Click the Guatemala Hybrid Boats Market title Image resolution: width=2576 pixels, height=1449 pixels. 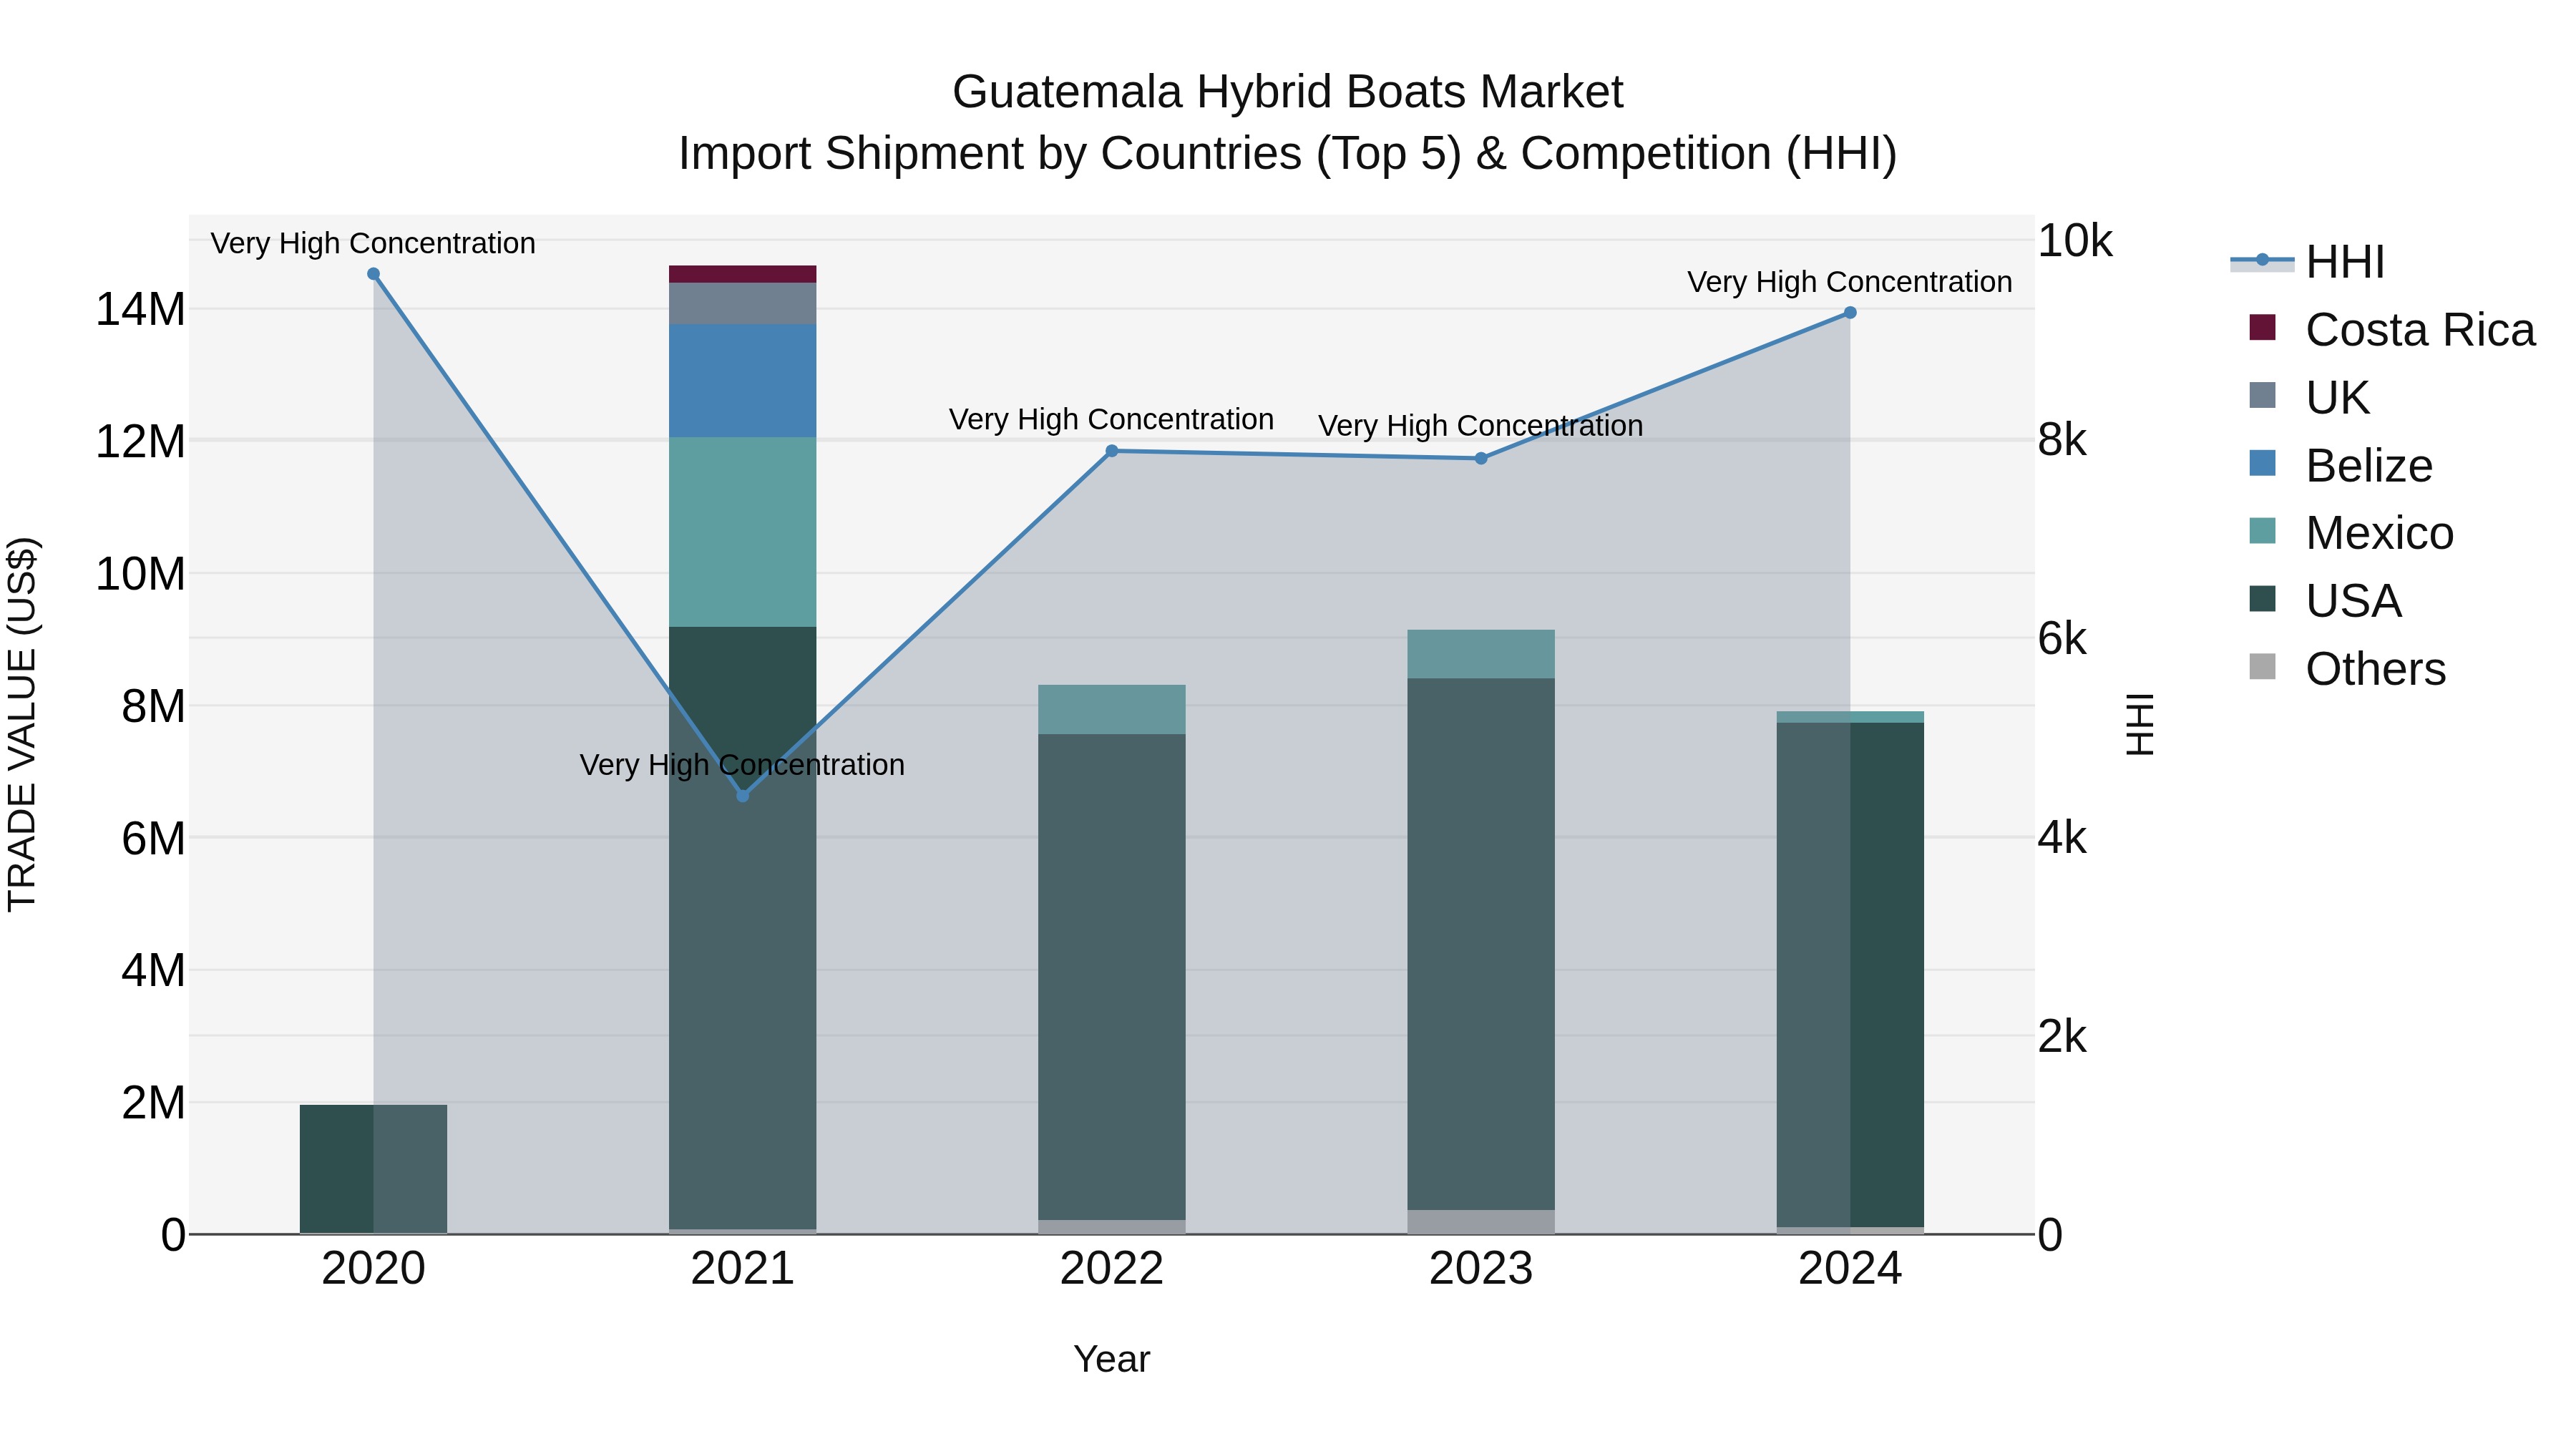[1288, 92]
